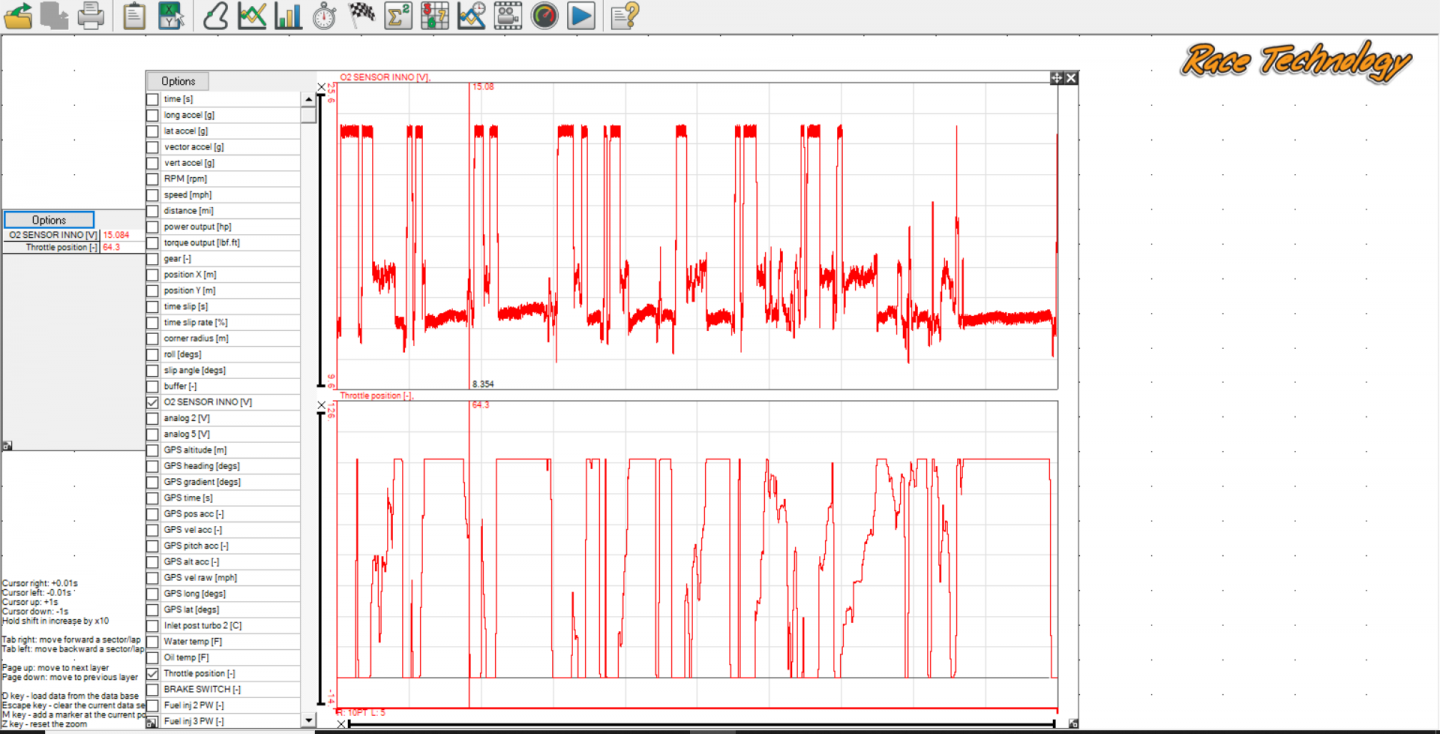The height and width of the screenshot is (734, 1440).
Task: Open the XY graph tool
Action: [171, 15]
